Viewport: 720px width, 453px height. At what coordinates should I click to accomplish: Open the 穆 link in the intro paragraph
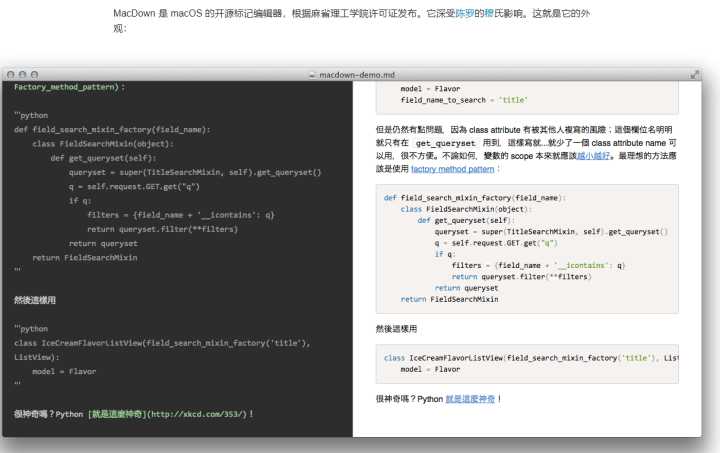[489, 13]
